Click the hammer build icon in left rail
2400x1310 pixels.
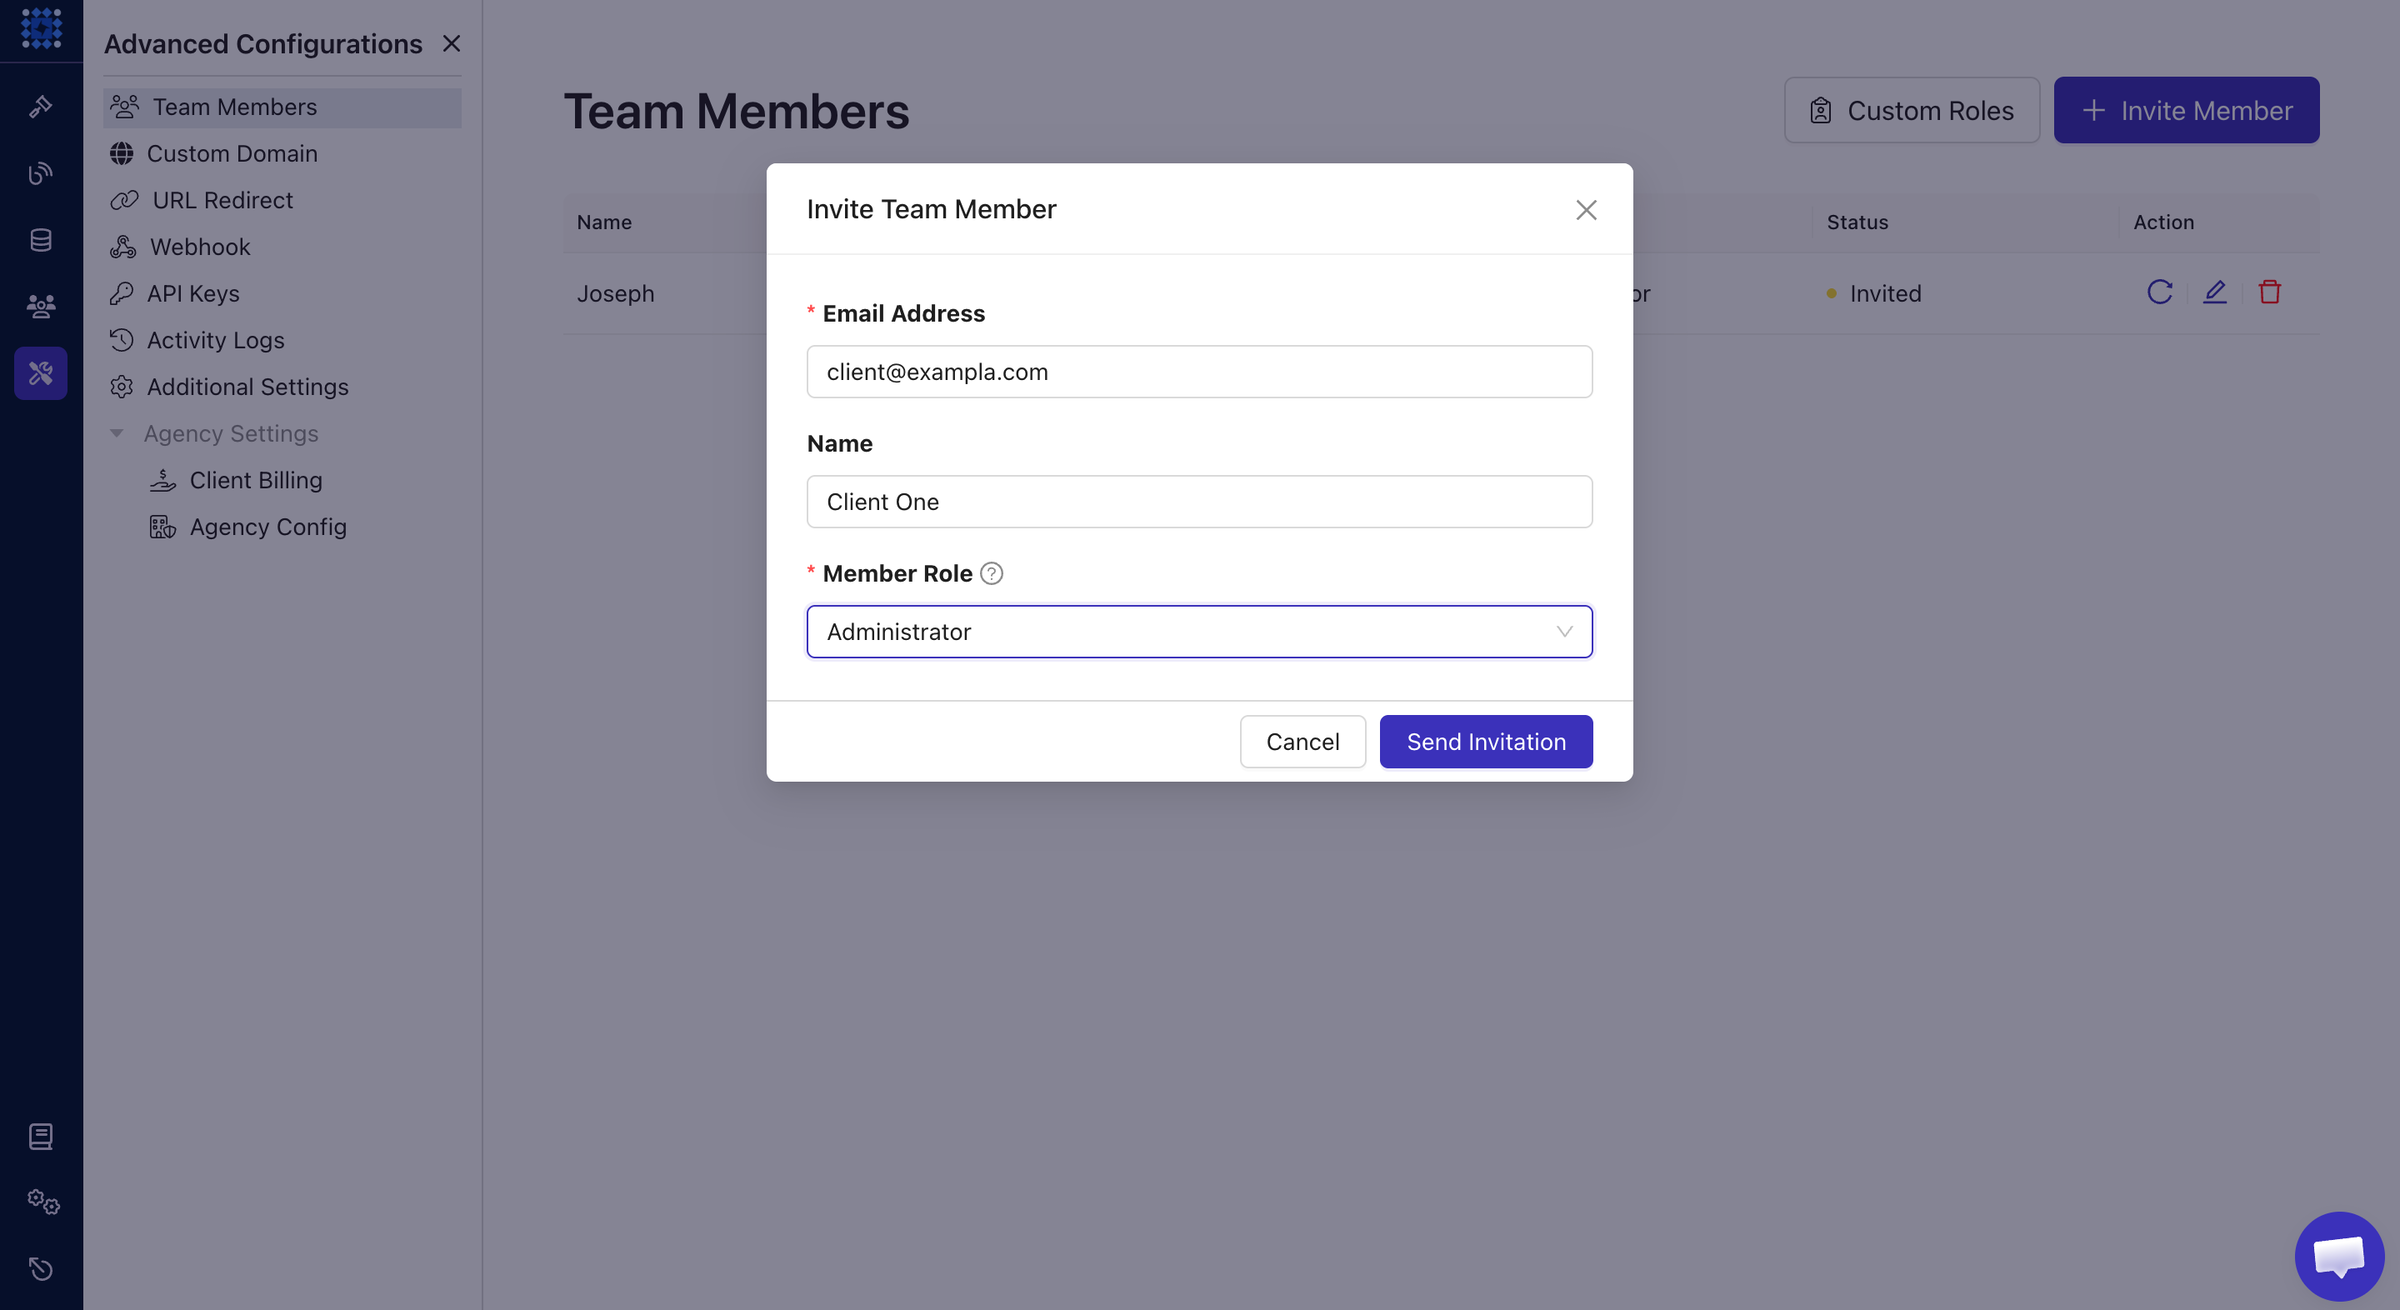[x=41, y=106]
